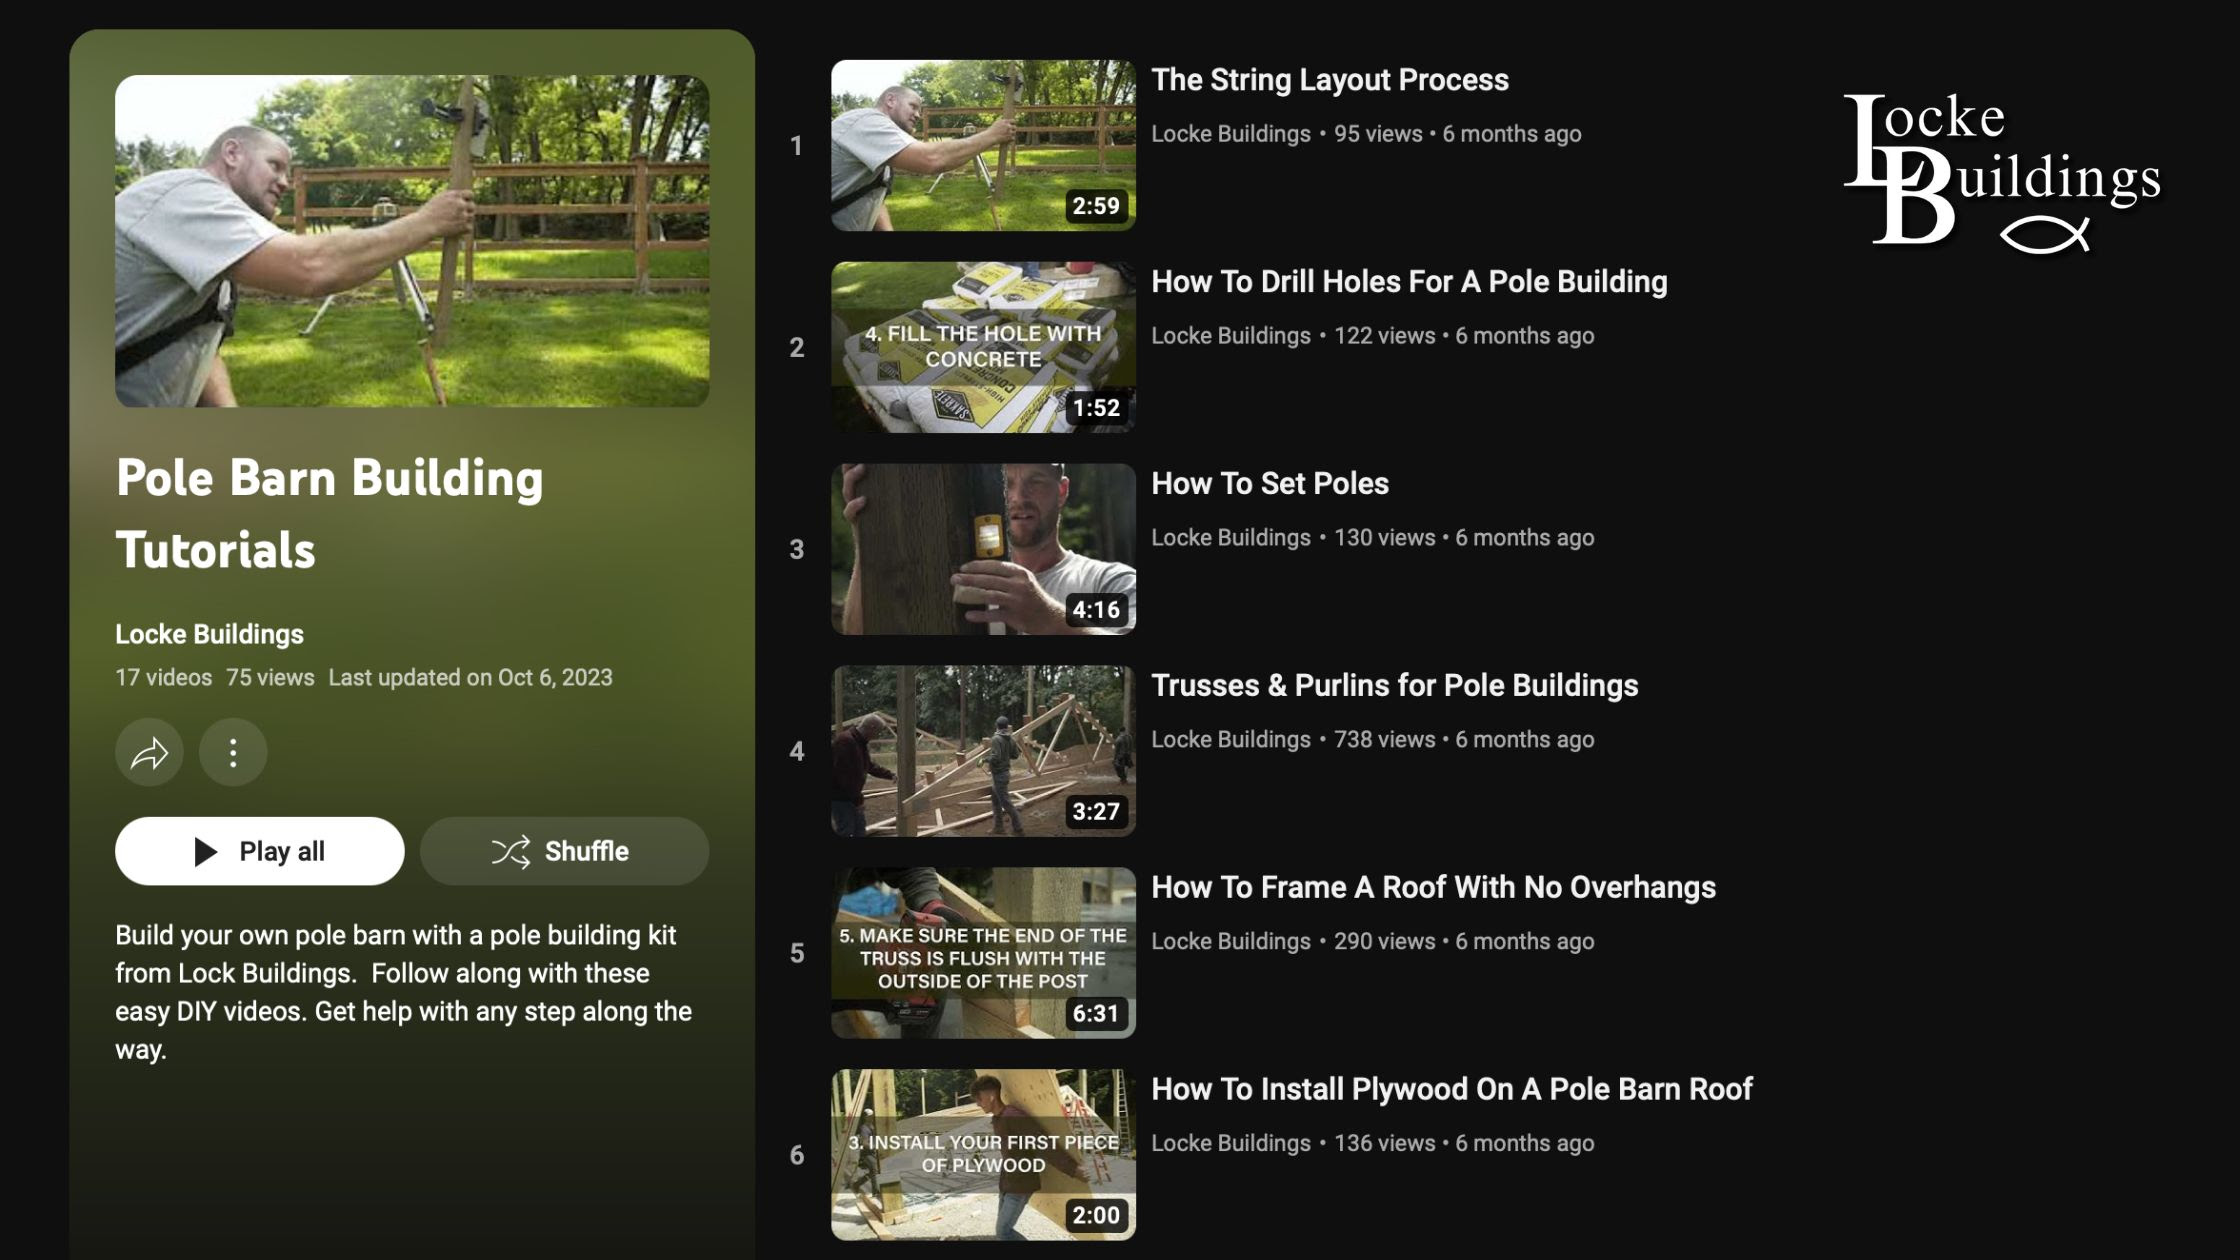Click the 290 views text
Image resolution: width=2240 pixels, height=1260 pixels.
(1384, 942)
